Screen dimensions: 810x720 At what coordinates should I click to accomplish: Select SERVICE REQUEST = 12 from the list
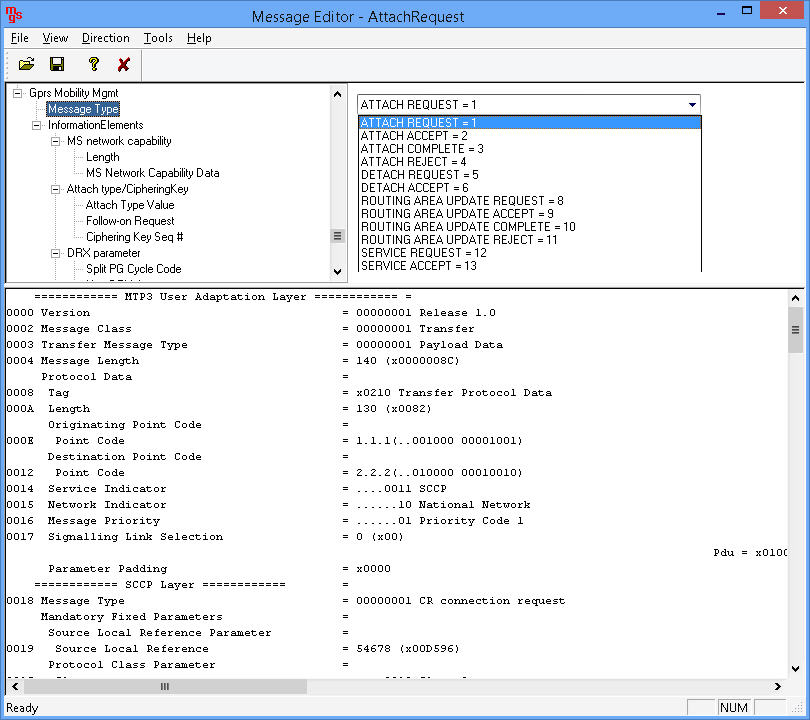coord(423,252)
